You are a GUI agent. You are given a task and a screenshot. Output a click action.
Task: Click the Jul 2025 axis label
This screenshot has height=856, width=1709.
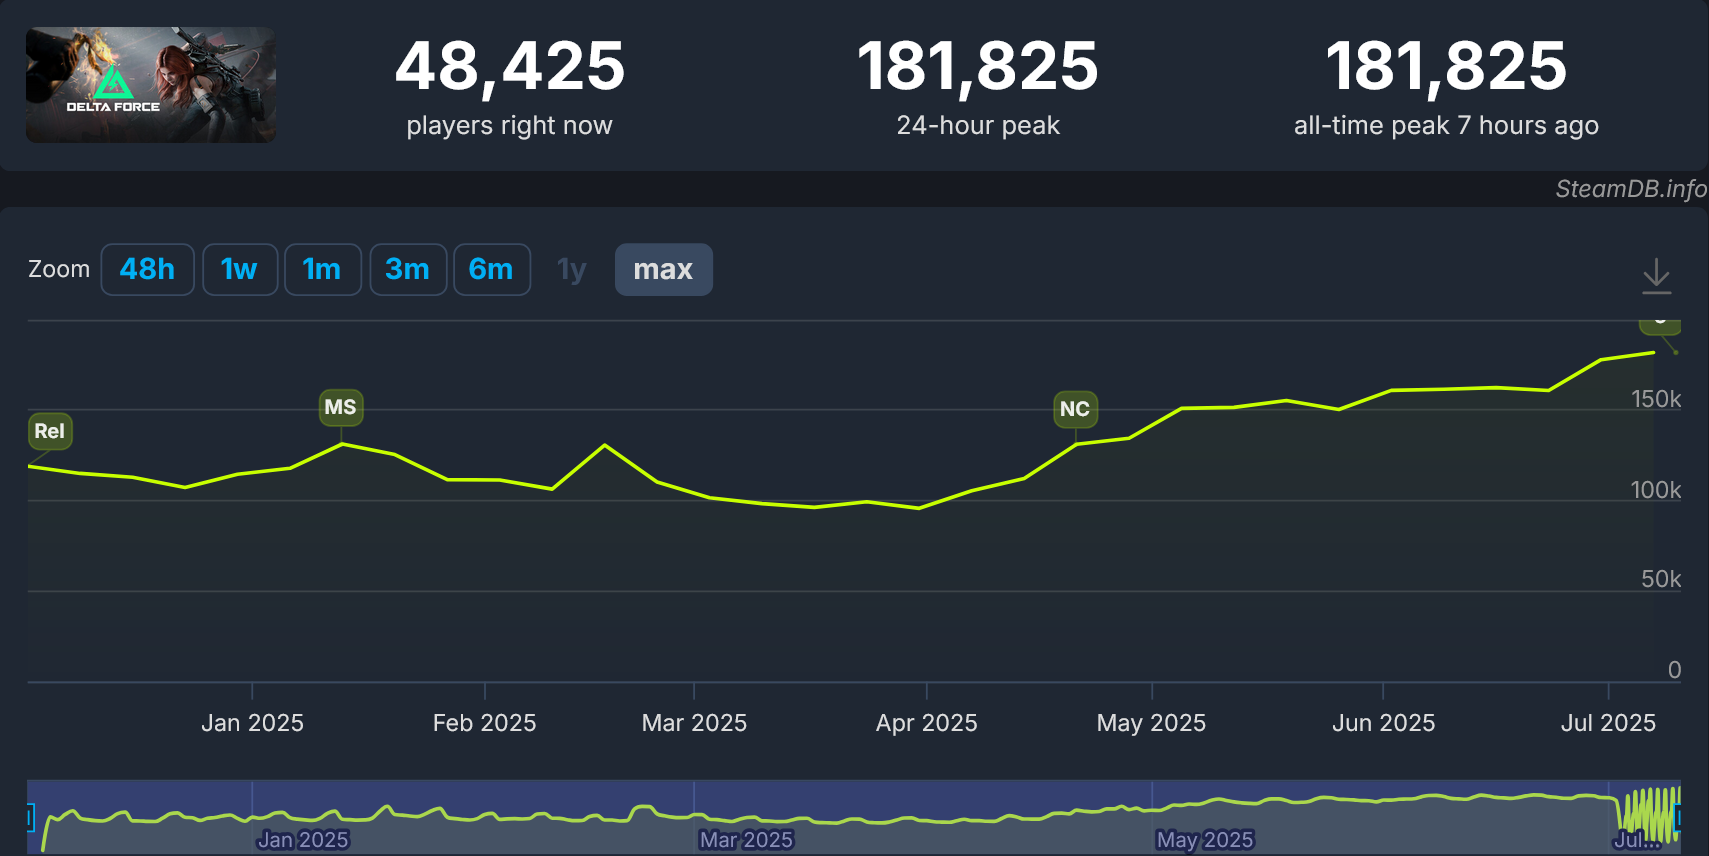tap(1608, 723)
